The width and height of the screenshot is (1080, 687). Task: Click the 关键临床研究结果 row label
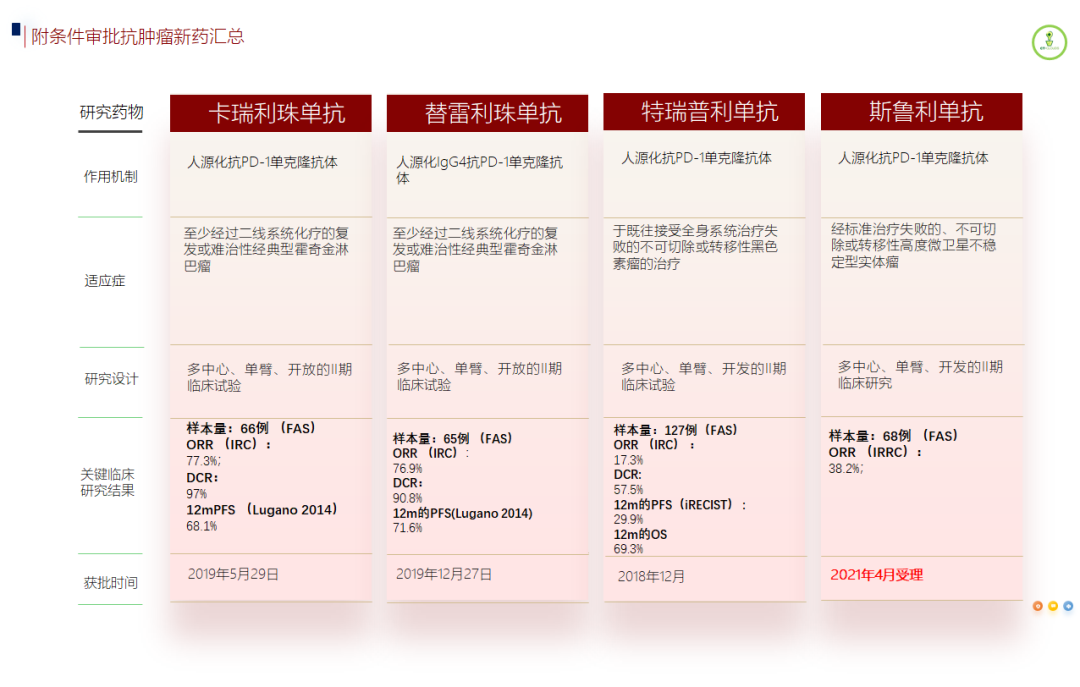tap(108, 482)
